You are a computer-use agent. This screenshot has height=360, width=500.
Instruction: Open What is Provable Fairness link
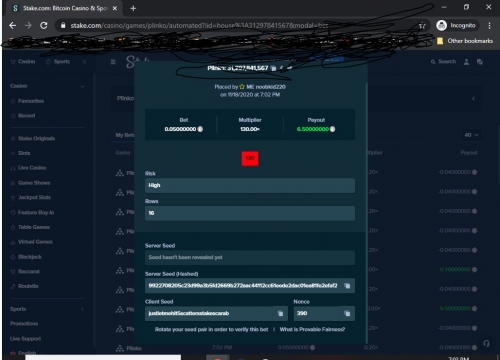[x=312, y=329]
